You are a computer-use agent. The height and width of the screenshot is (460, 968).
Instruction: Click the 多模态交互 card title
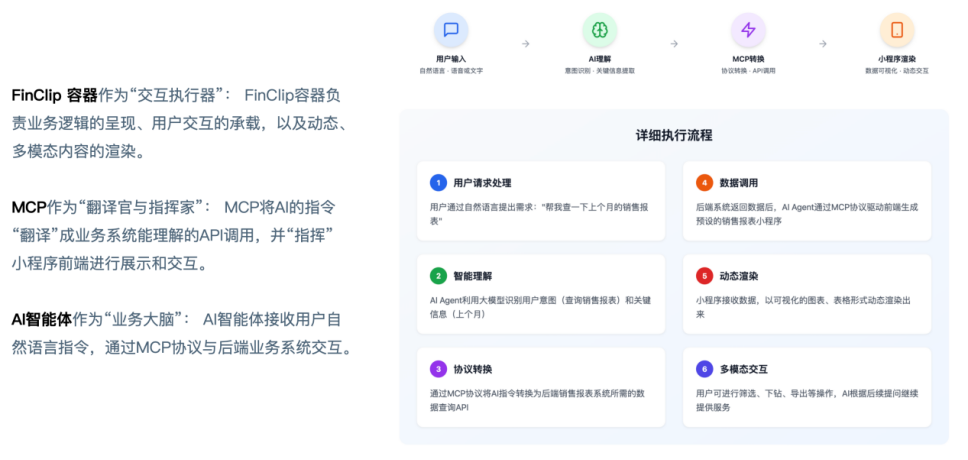(743, 370)
